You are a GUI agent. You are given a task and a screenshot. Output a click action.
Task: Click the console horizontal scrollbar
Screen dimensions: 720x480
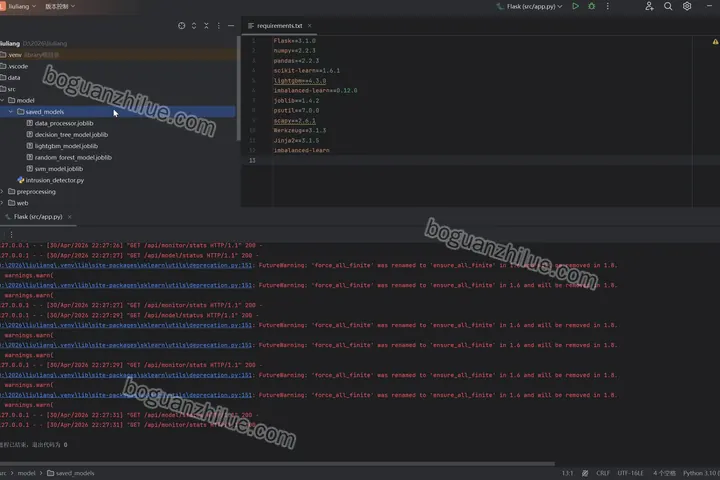tap(277, 464)
